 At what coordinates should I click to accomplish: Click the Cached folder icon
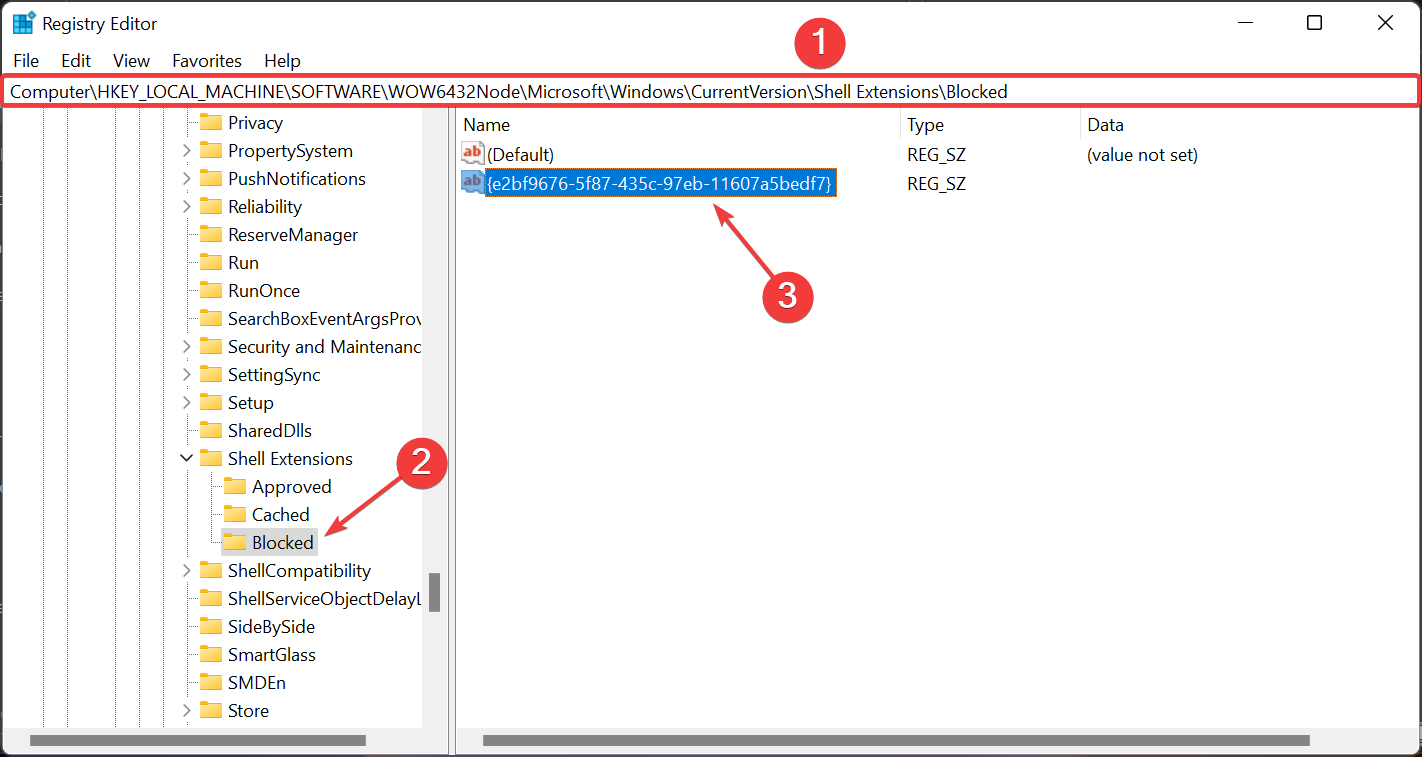click(x=234, y=515)
